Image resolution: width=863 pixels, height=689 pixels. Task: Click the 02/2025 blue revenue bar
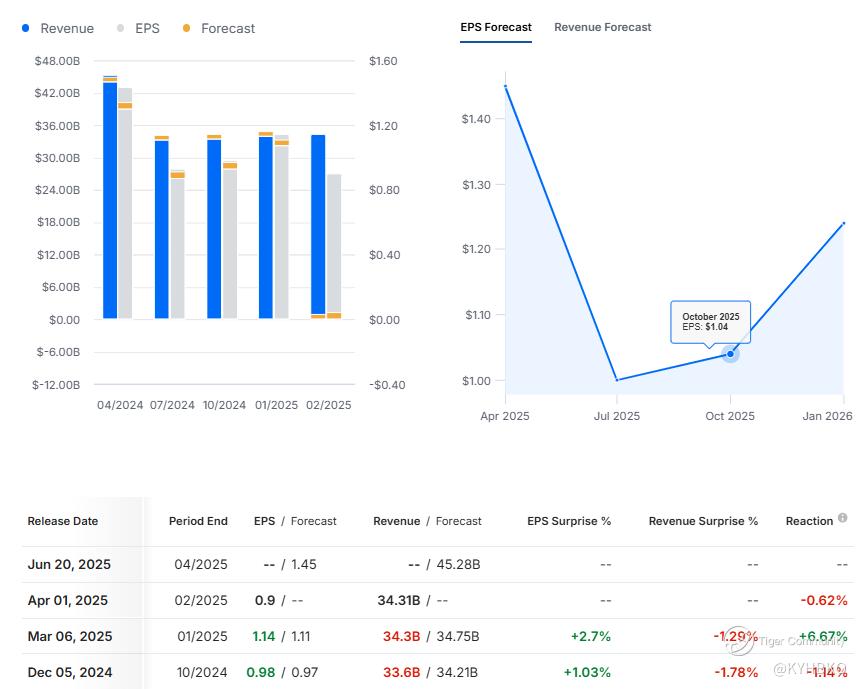[x=318, y=225]
